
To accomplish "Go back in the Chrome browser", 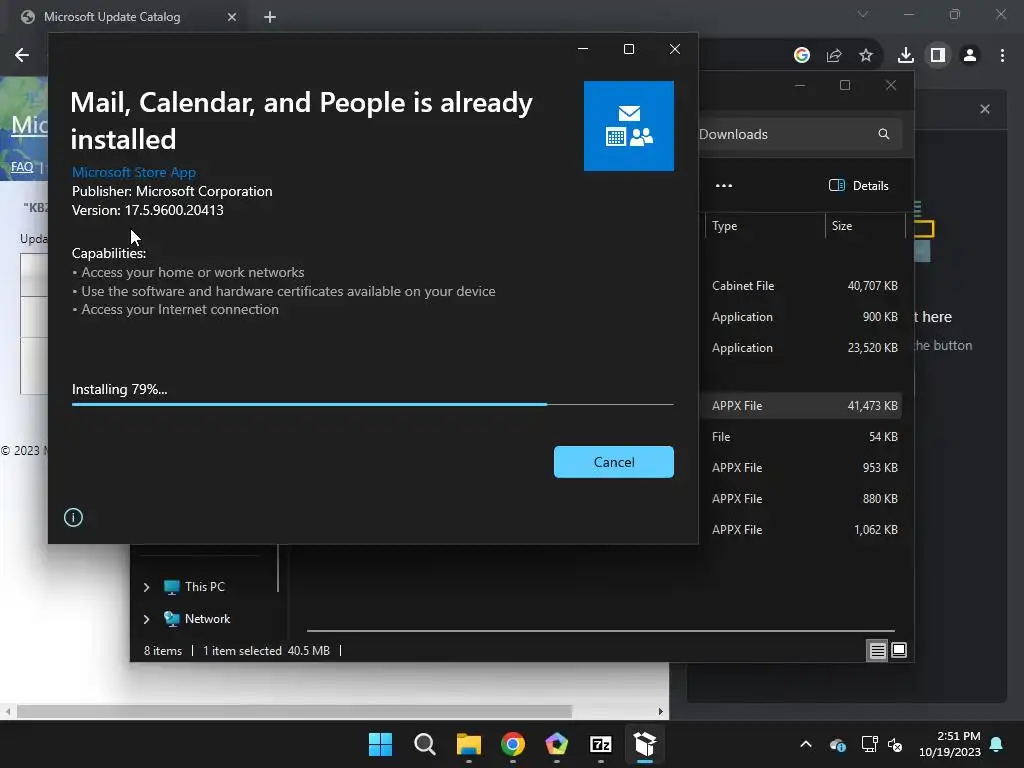I will (x=22, y=55).
